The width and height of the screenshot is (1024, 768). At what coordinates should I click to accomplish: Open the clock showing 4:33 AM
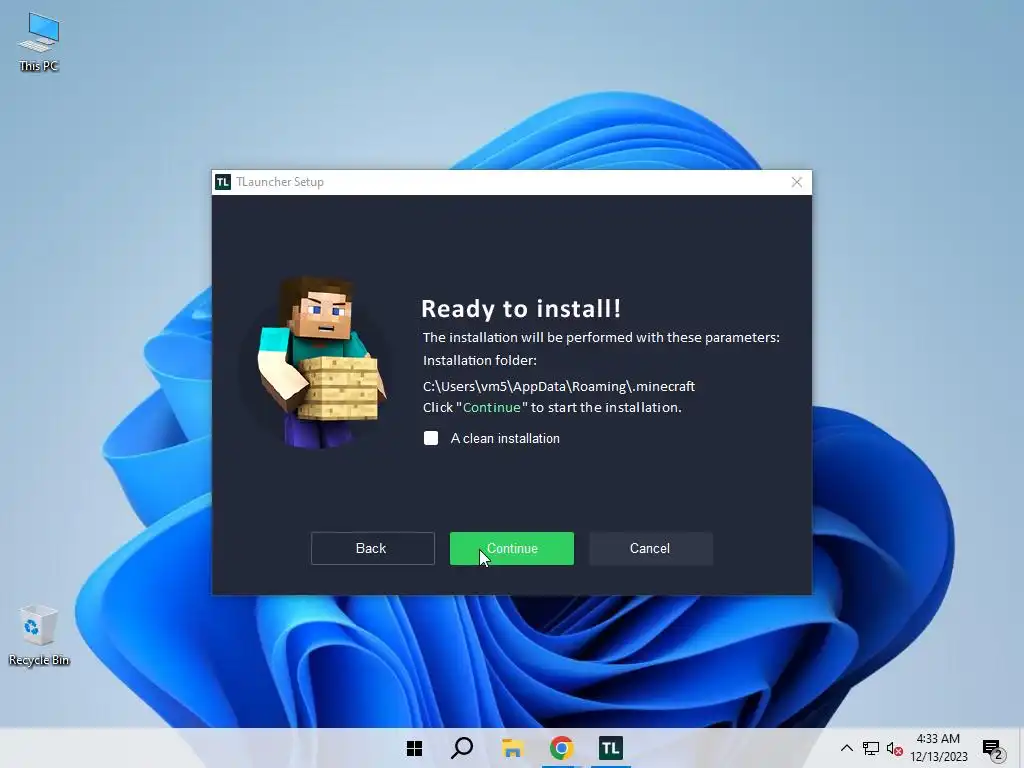coord(938,748)
